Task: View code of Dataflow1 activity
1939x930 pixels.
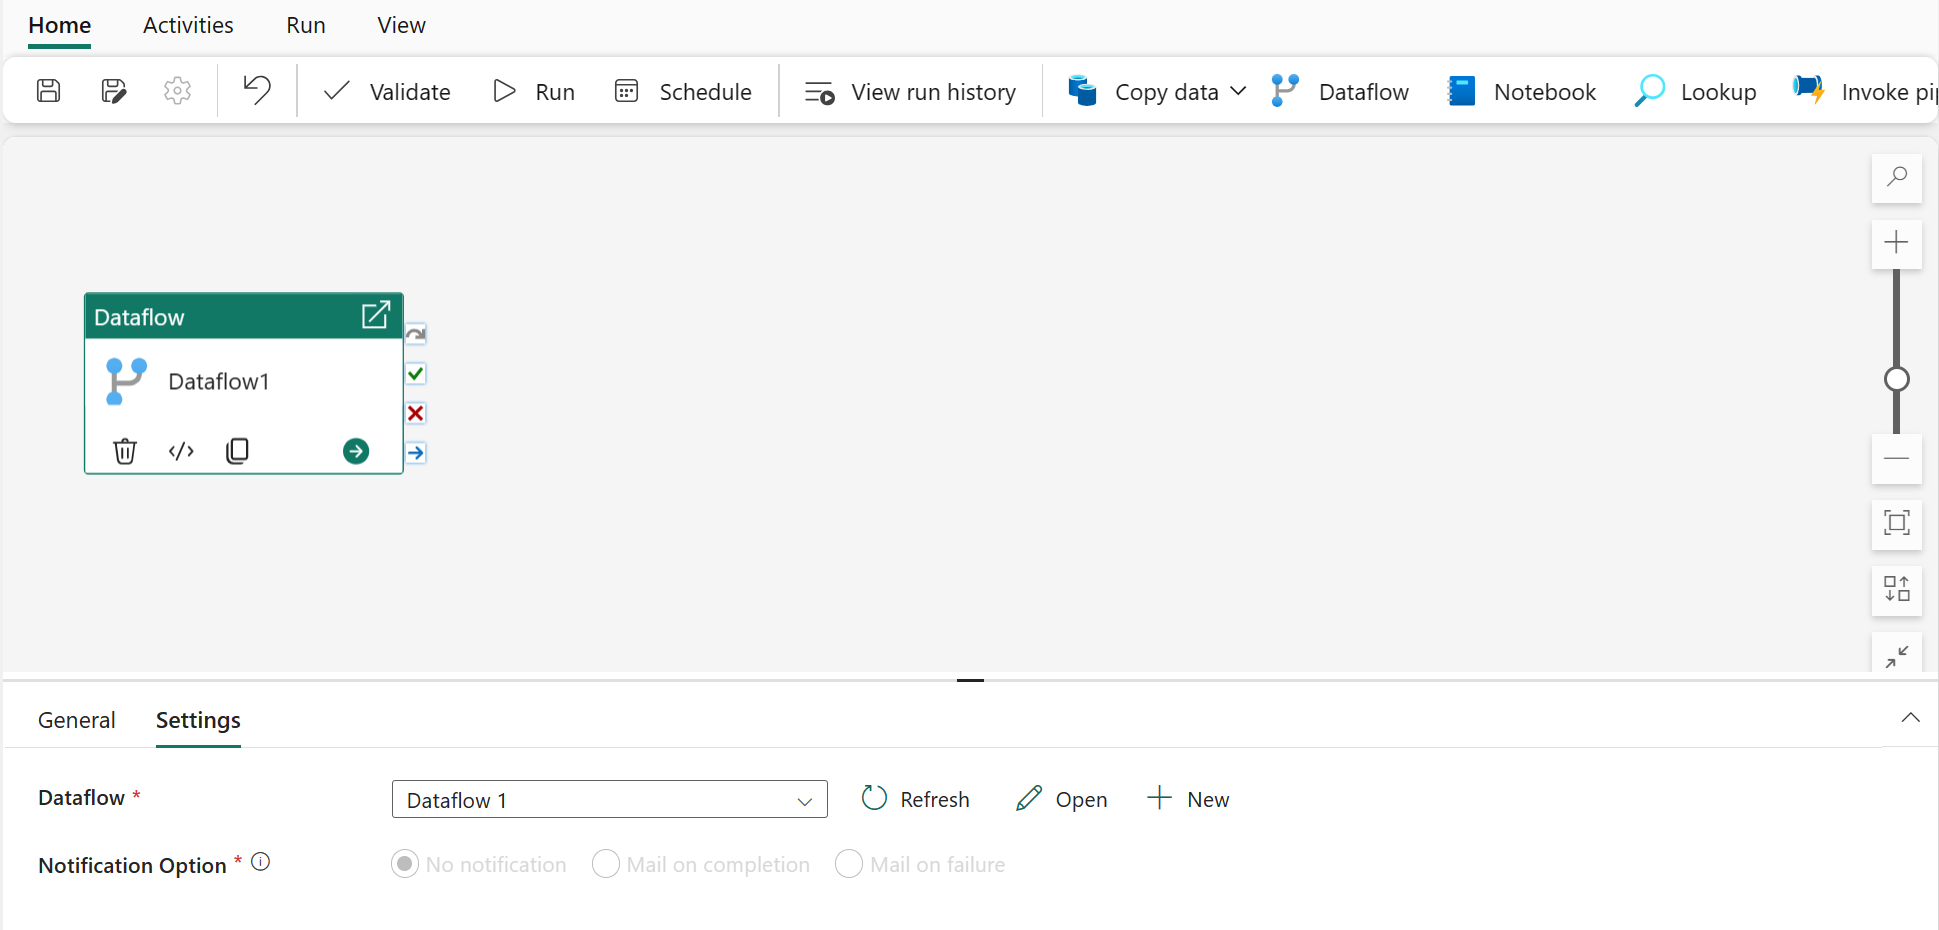Action: coord(181,451)
